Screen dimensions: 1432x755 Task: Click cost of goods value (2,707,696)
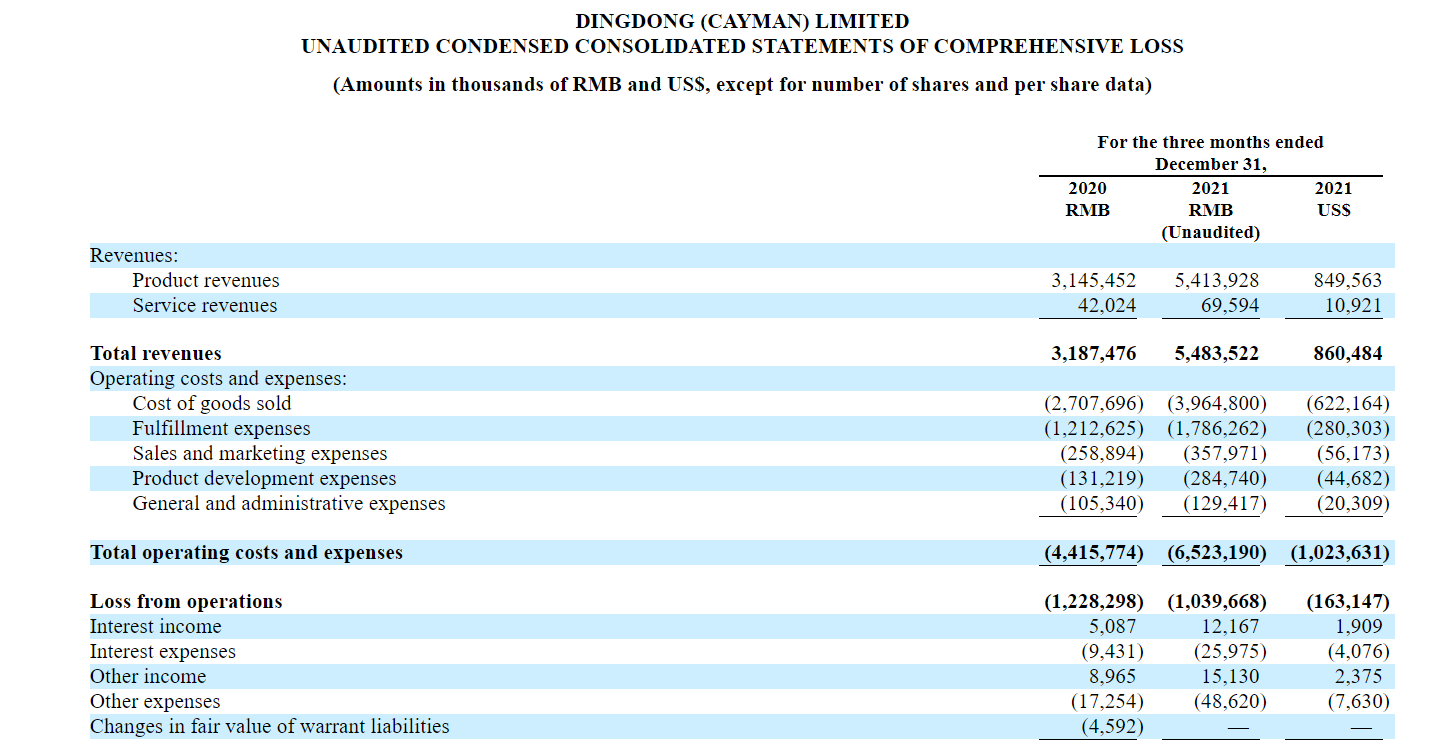pos(1093,404)
